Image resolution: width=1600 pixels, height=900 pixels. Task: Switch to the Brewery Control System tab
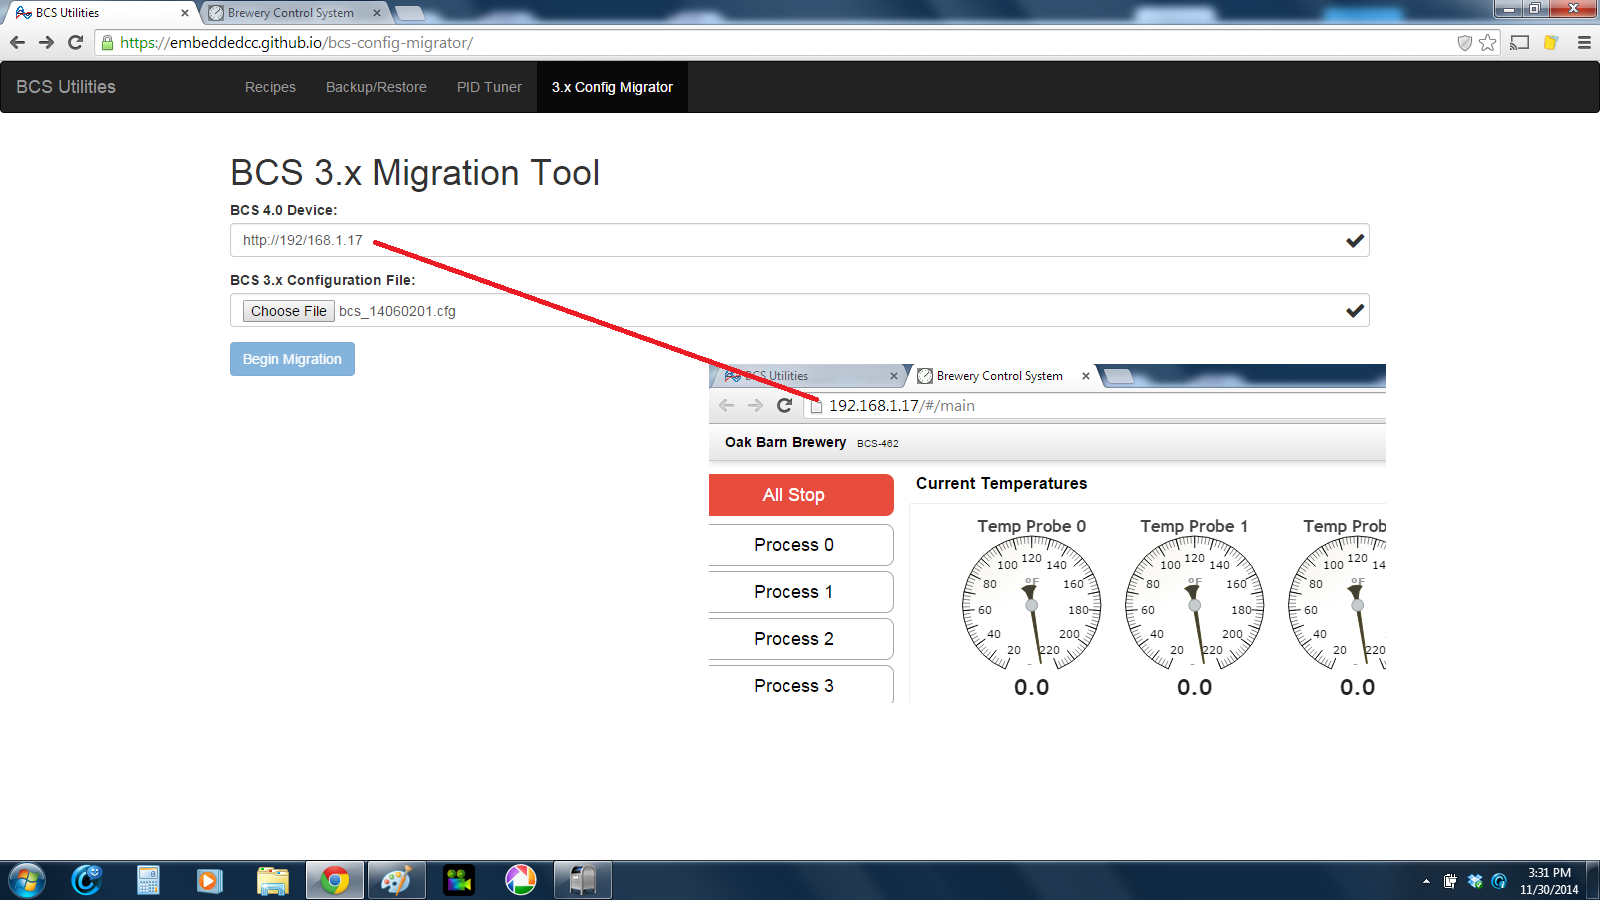pyautogui.click(x=290, y=13)
